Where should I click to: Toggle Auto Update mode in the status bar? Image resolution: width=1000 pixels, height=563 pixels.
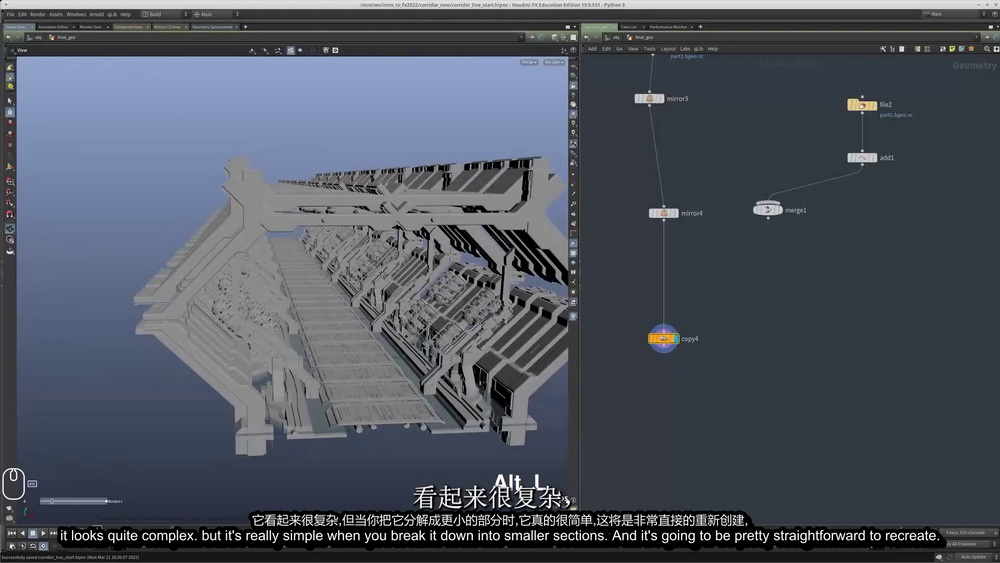[974, 557]
